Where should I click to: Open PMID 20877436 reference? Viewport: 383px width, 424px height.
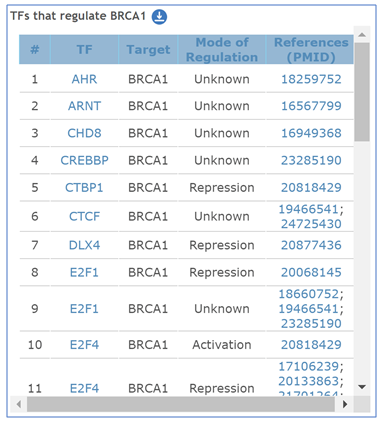tap(311, 245)
